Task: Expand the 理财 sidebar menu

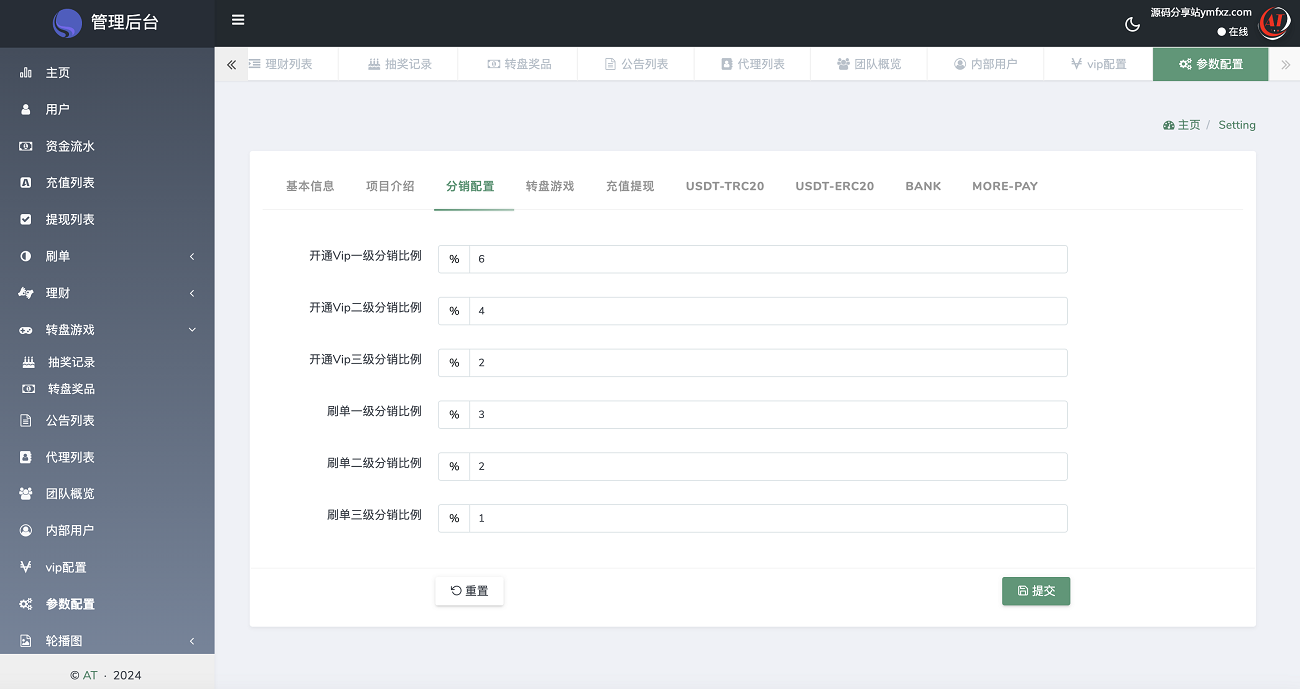Action: tap(107, 293)
